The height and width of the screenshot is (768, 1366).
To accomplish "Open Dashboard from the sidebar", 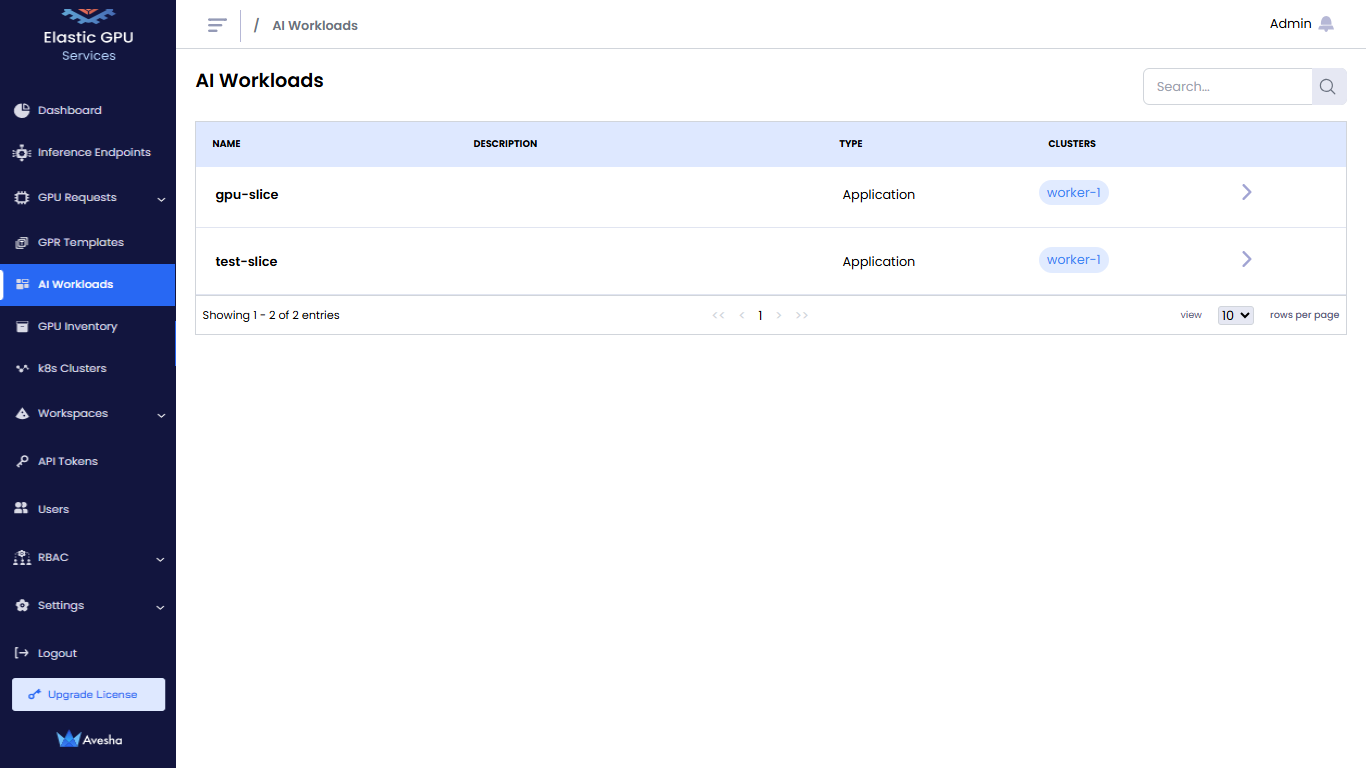I will coord(69,110).
